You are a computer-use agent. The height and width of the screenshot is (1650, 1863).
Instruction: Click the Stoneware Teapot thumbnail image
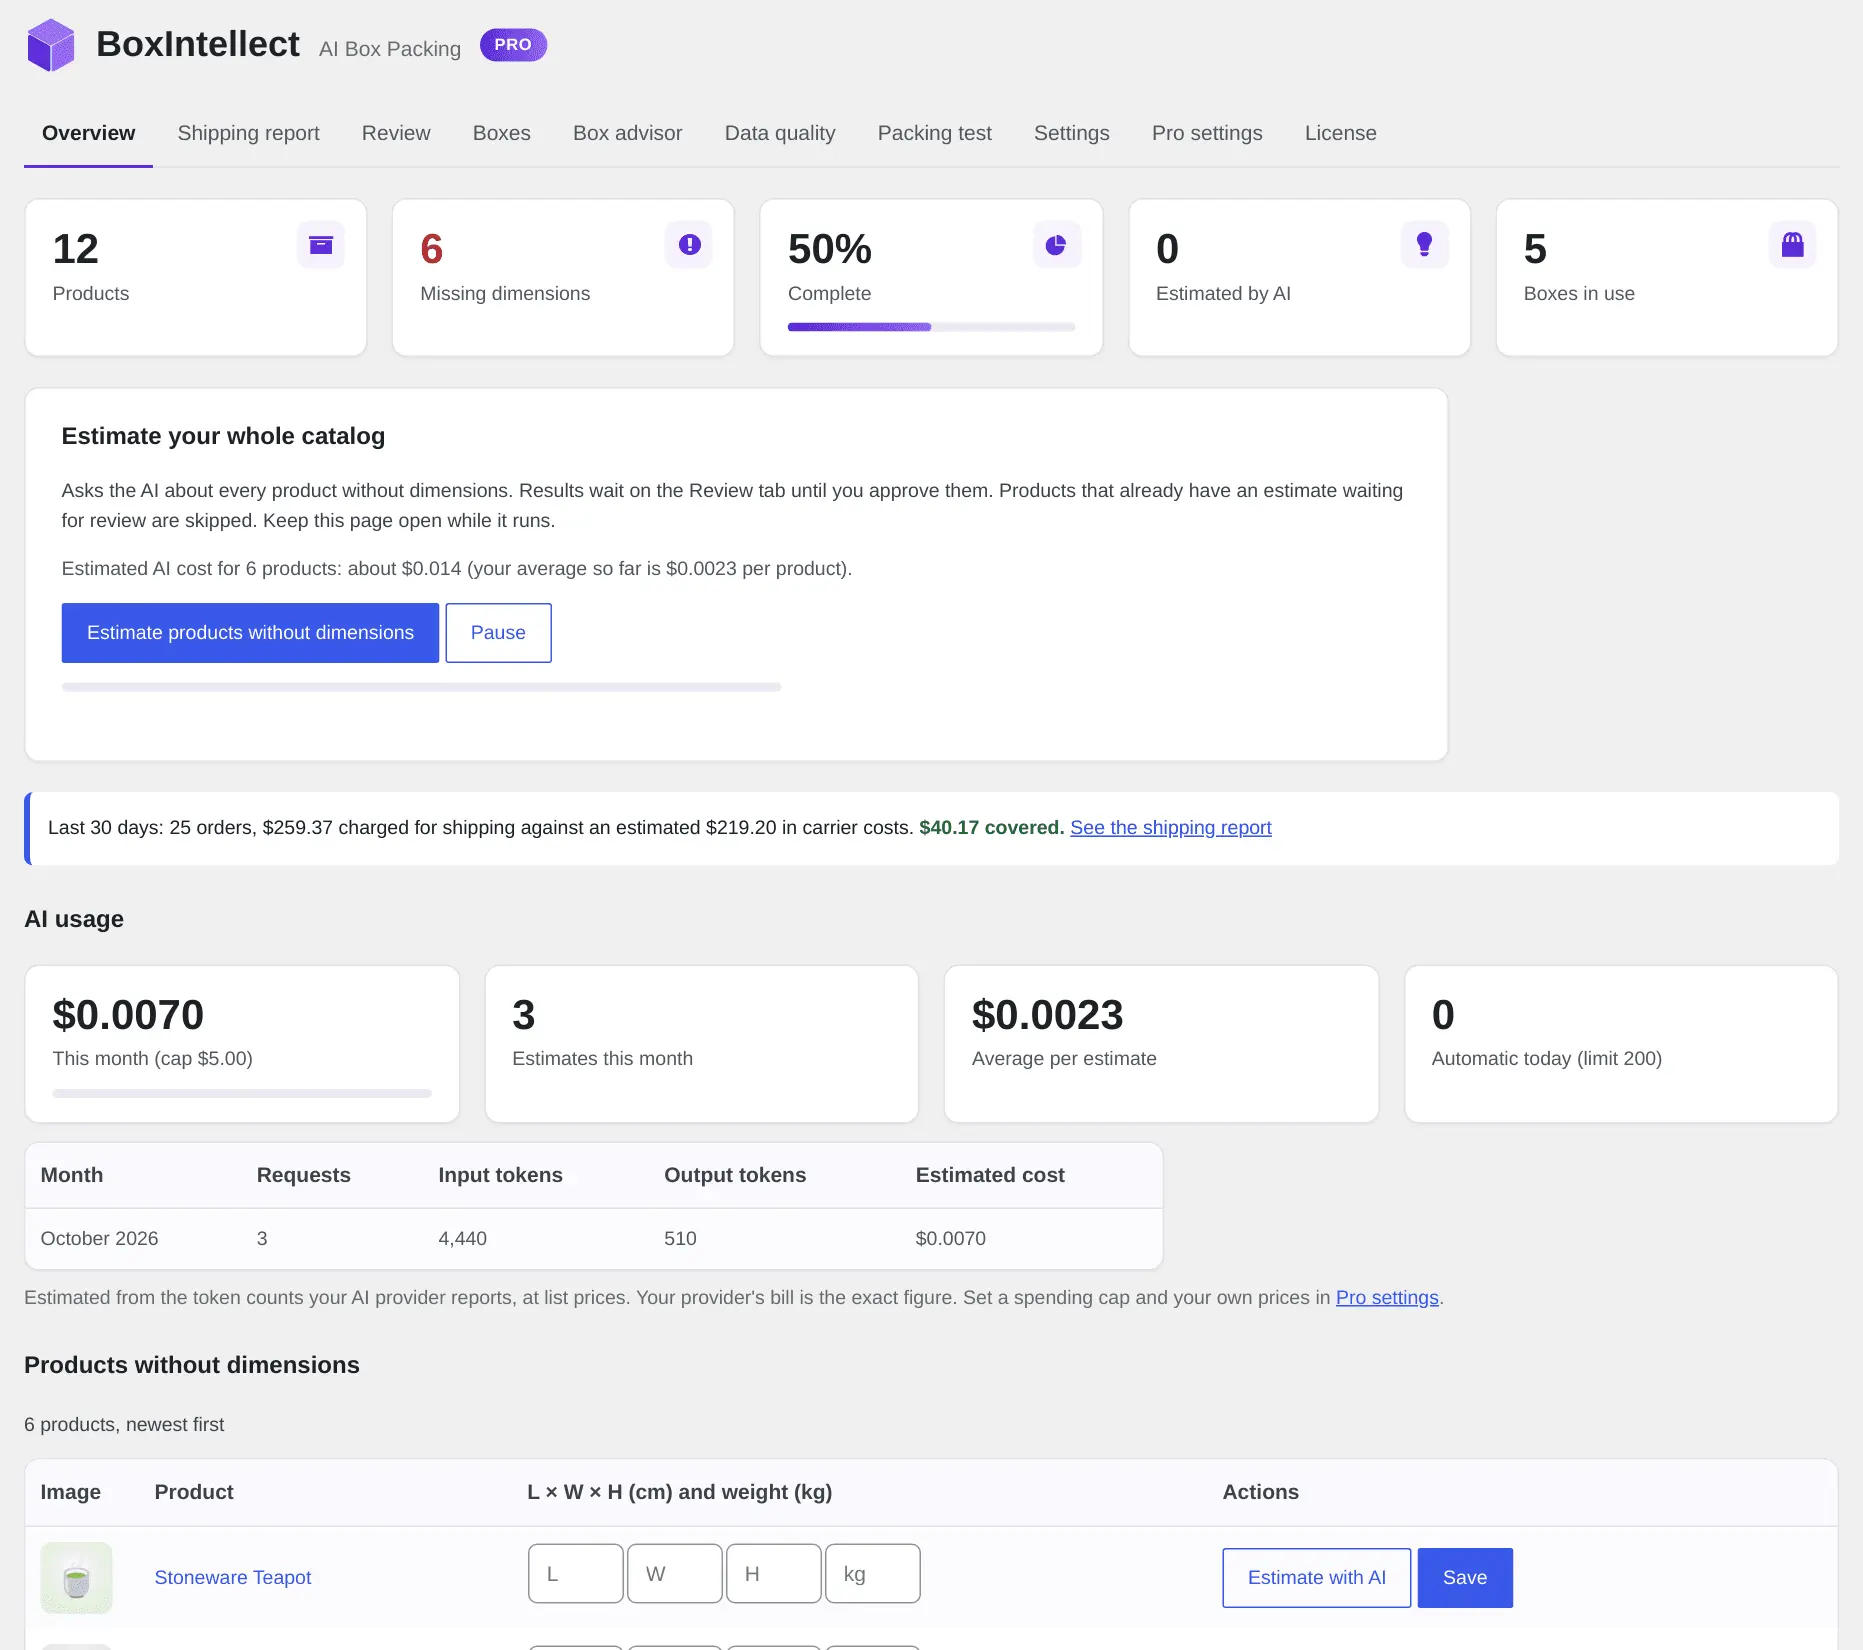pos(77,1578)
